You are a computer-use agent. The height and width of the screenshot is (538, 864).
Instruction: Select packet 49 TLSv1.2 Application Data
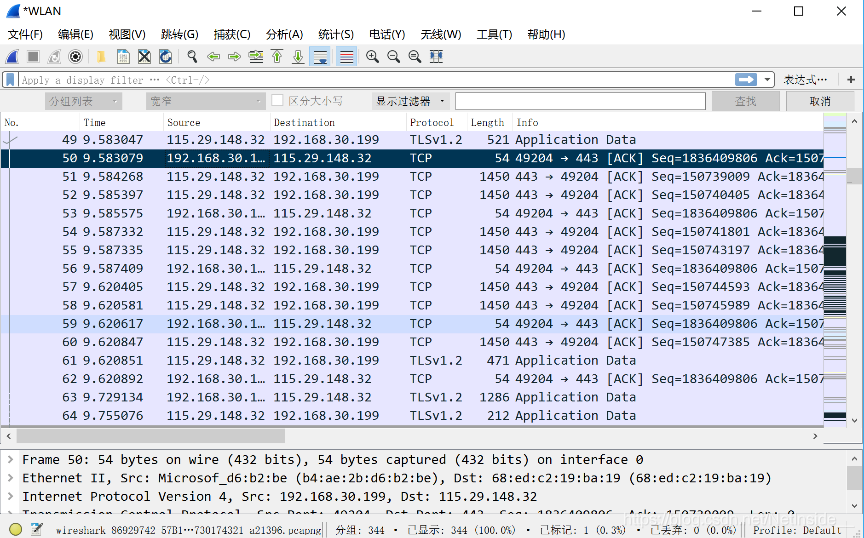pos(412,140)
